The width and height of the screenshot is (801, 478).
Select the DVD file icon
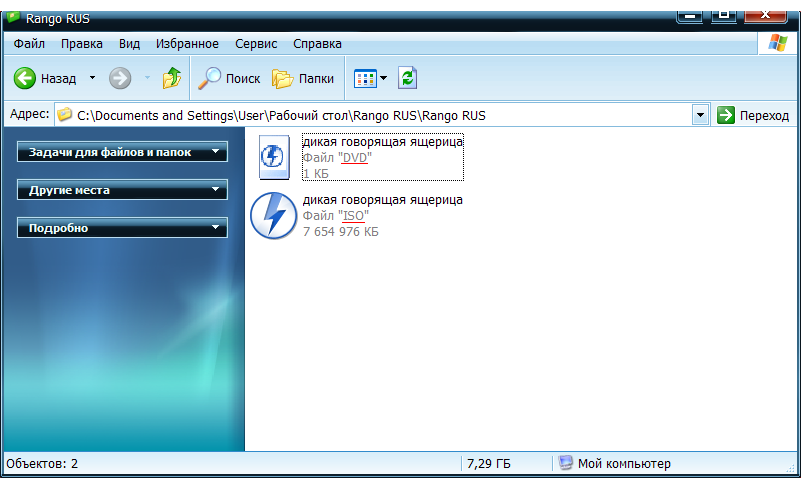274,157
